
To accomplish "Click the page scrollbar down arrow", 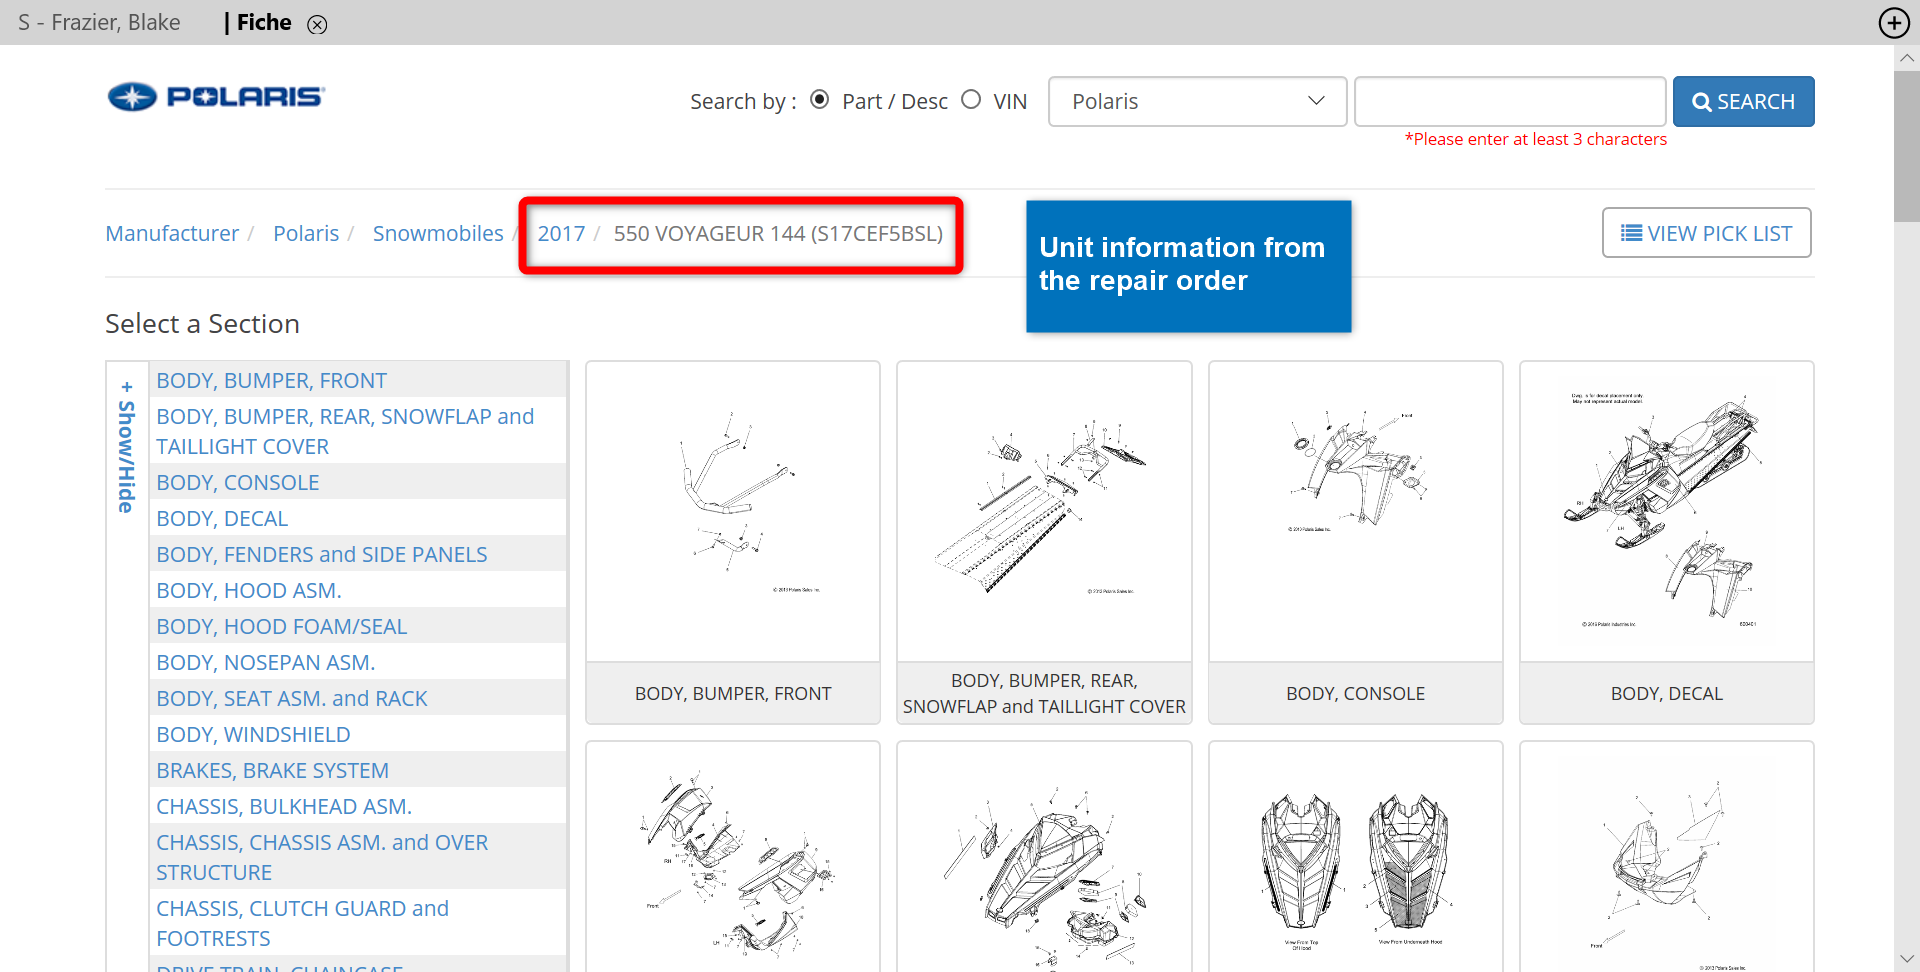I will (x=1907, y=958).
